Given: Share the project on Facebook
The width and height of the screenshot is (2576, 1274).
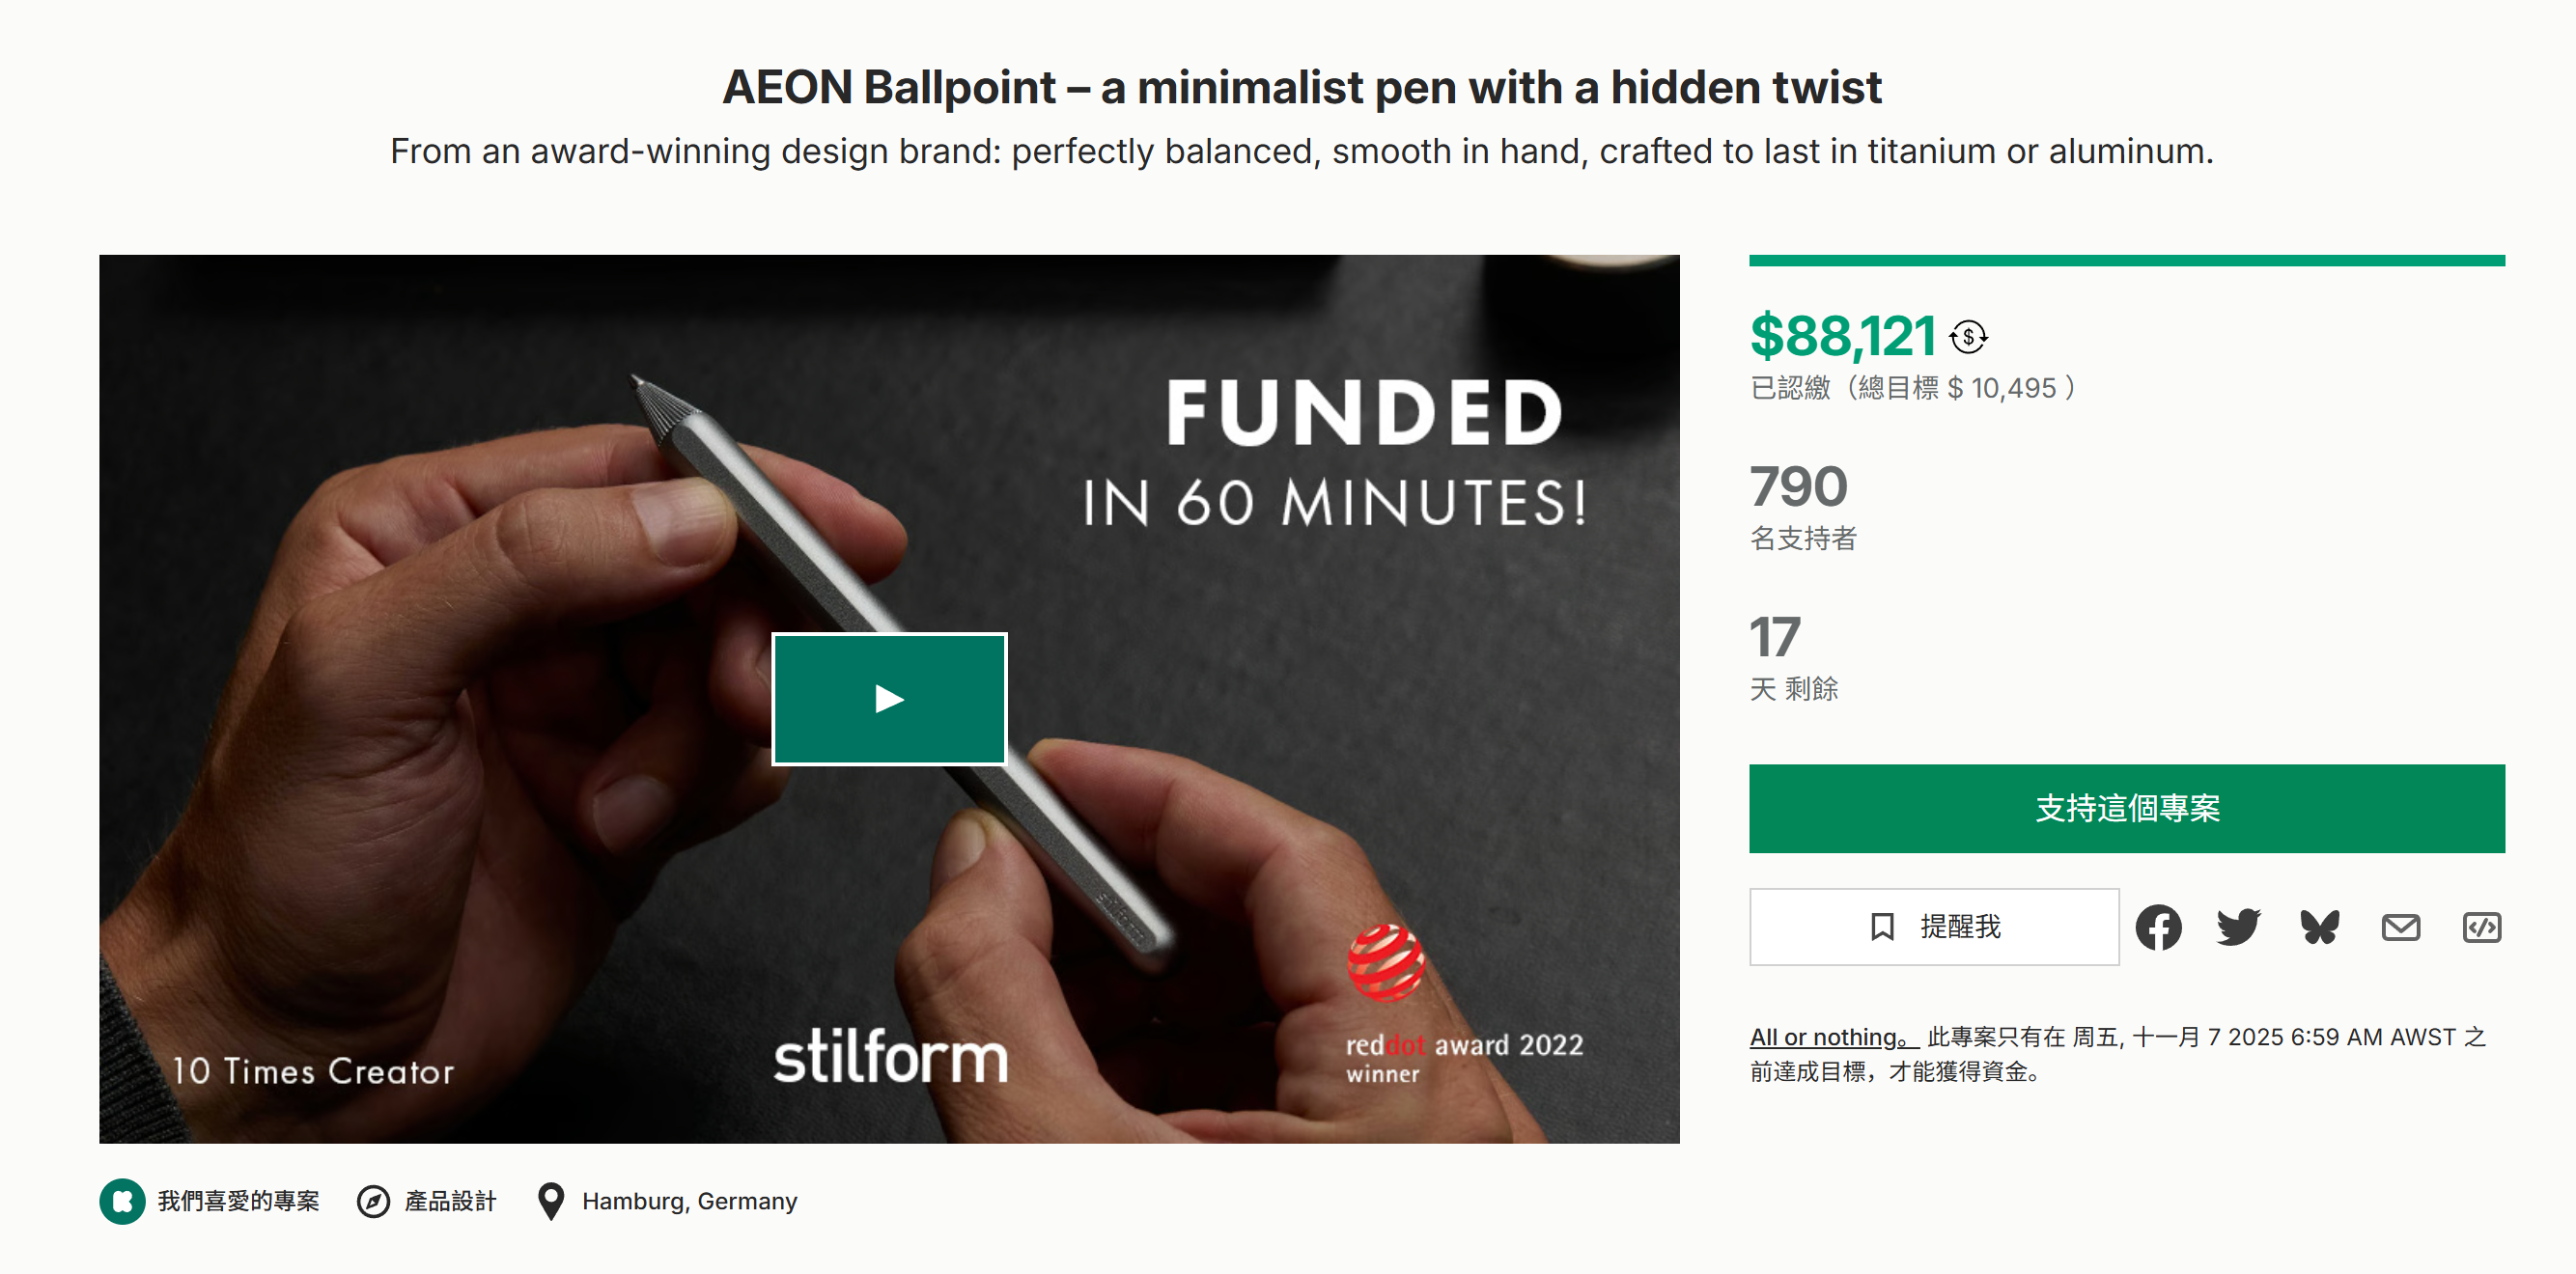Looking at the screenshot, I should (x=2158, y=927).
